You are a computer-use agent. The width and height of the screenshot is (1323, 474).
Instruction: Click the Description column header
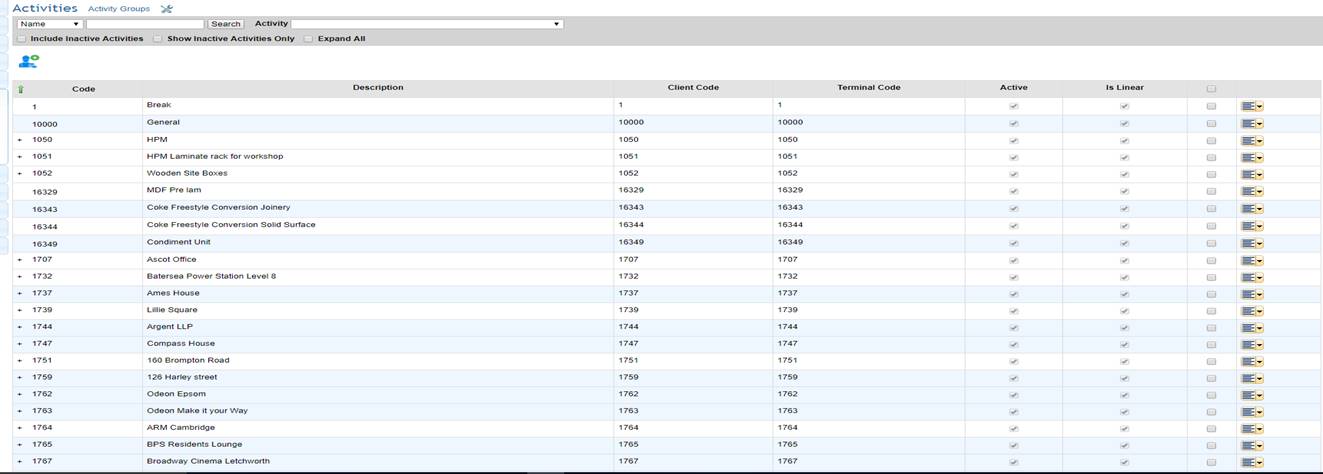378,88
